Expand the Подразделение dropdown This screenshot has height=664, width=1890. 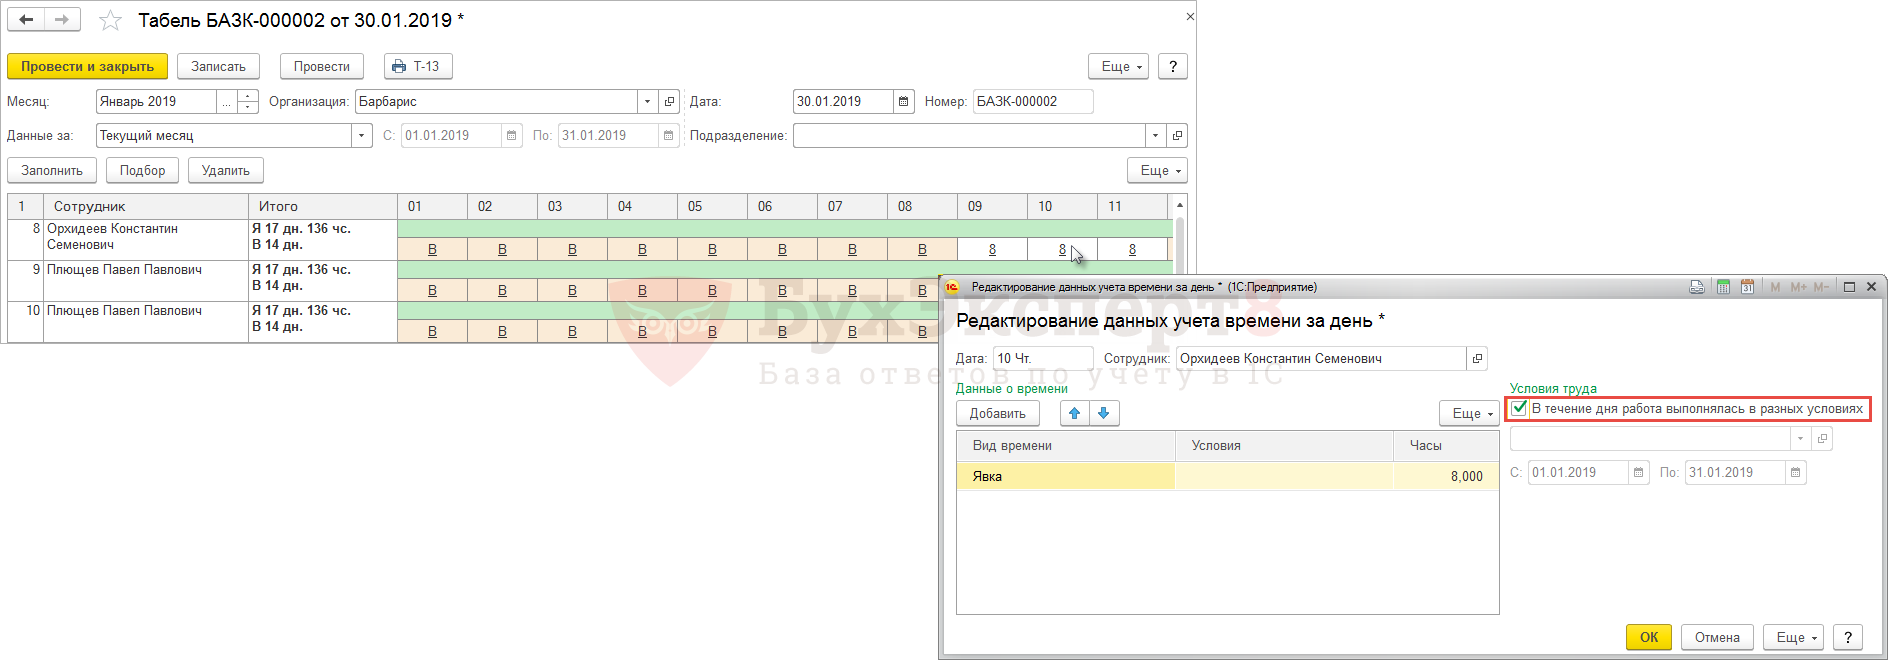coord(1155,136)
